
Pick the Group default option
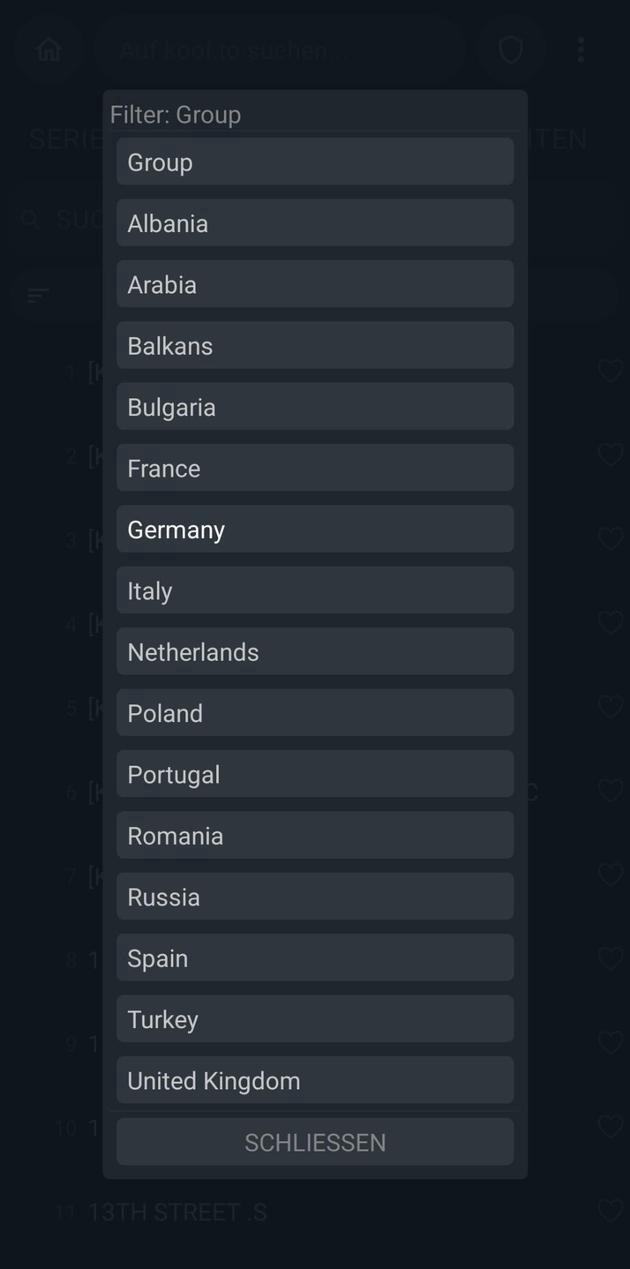pyautogui.click(x=315, y=162)
